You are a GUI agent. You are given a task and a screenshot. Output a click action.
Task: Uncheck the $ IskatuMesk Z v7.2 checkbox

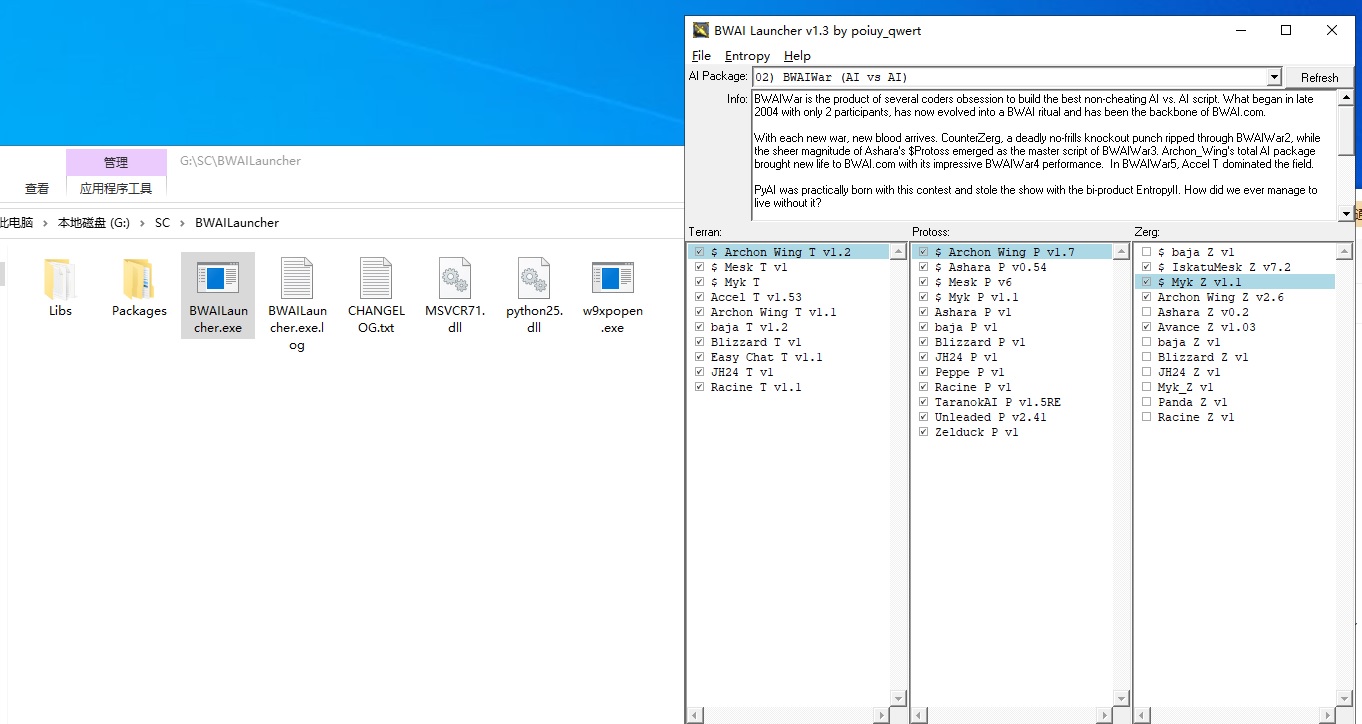coord(1147,267)
